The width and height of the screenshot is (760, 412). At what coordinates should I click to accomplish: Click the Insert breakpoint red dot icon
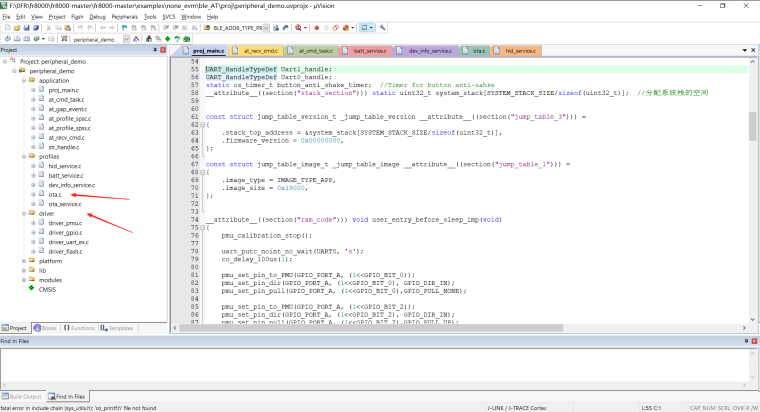point(316,28)
